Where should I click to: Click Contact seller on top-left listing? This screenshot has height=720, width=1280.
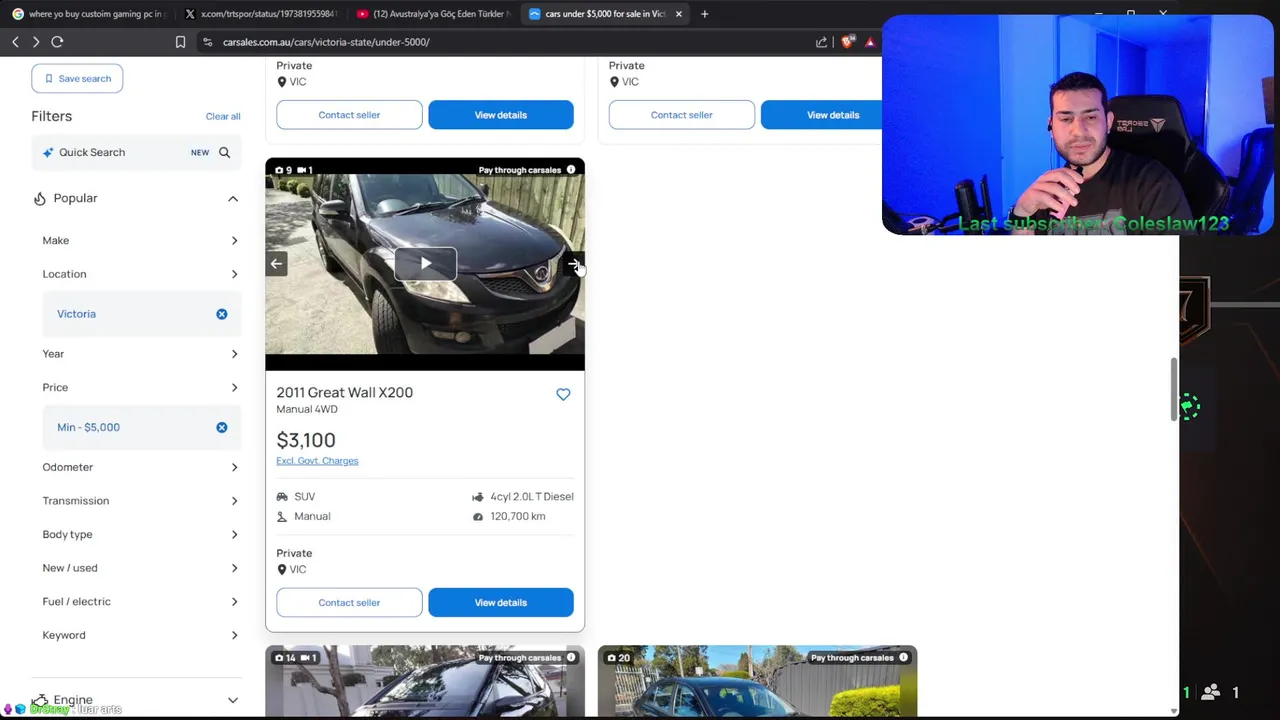coord(349,115)
